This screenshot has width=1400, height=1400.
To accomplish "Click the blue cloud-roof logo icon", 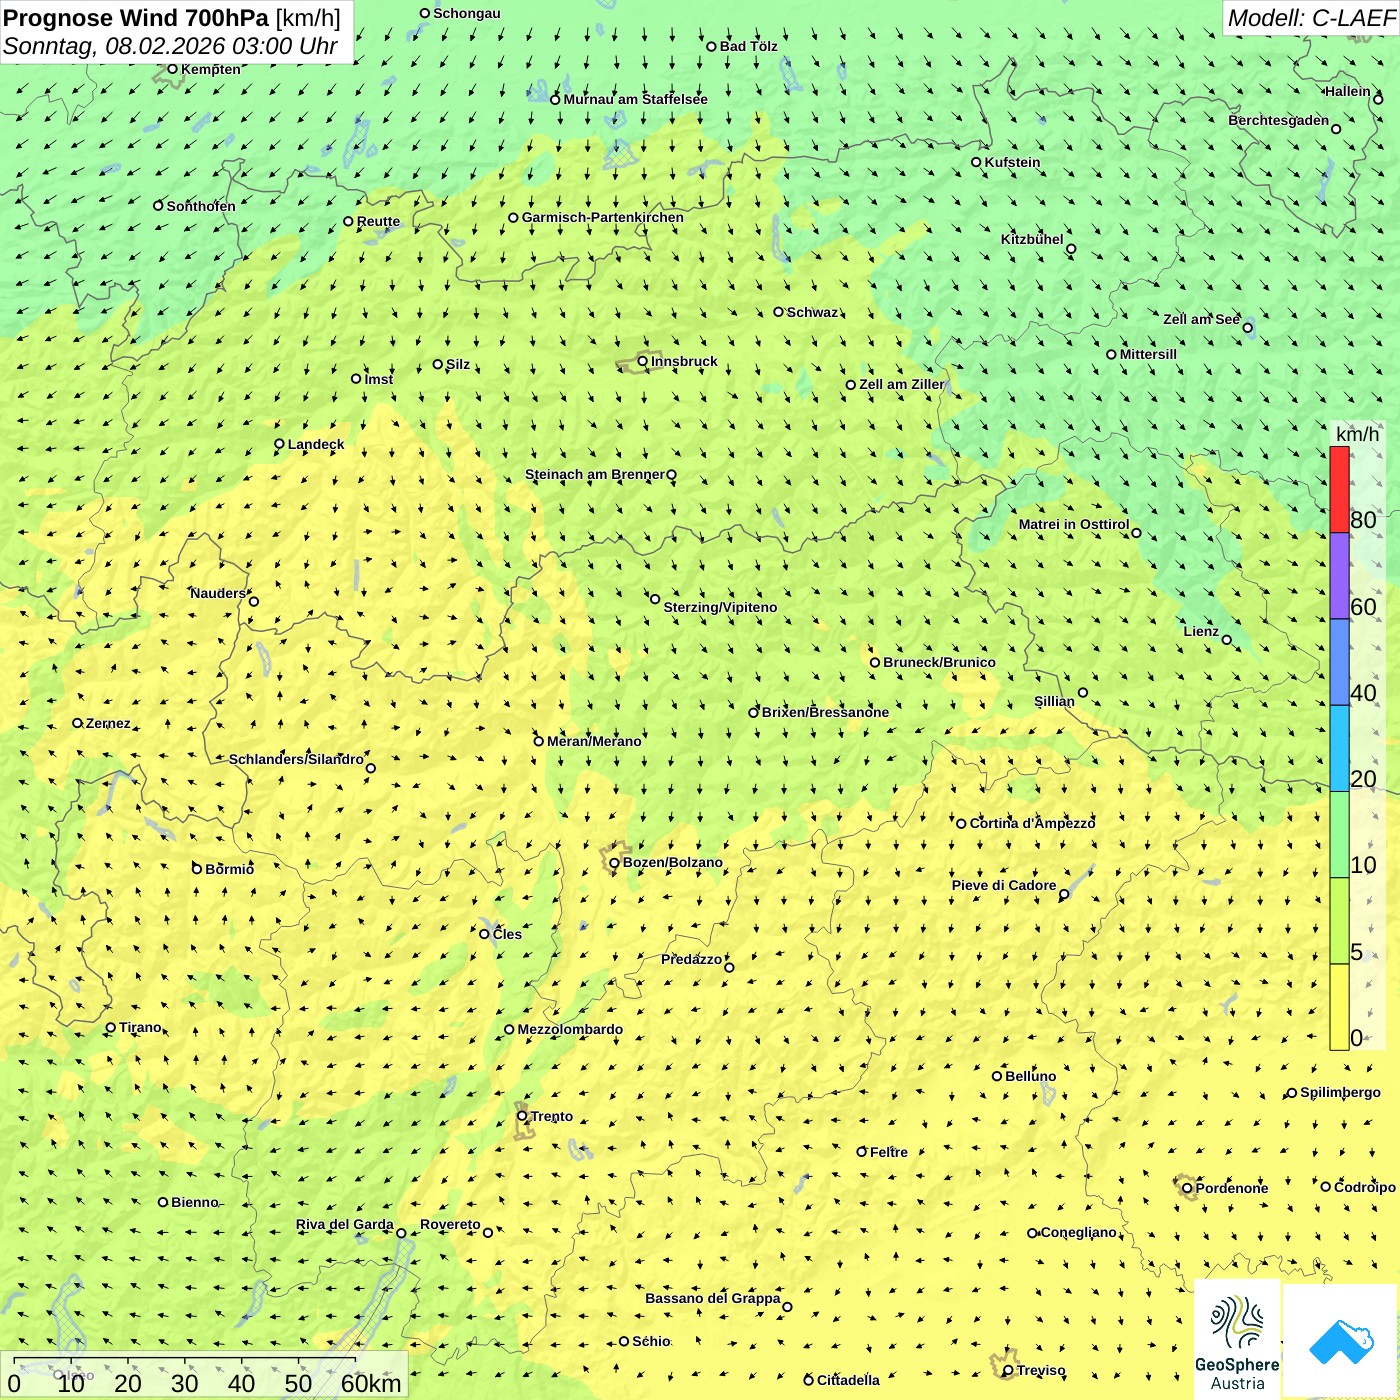I will pos(1341,1342).
